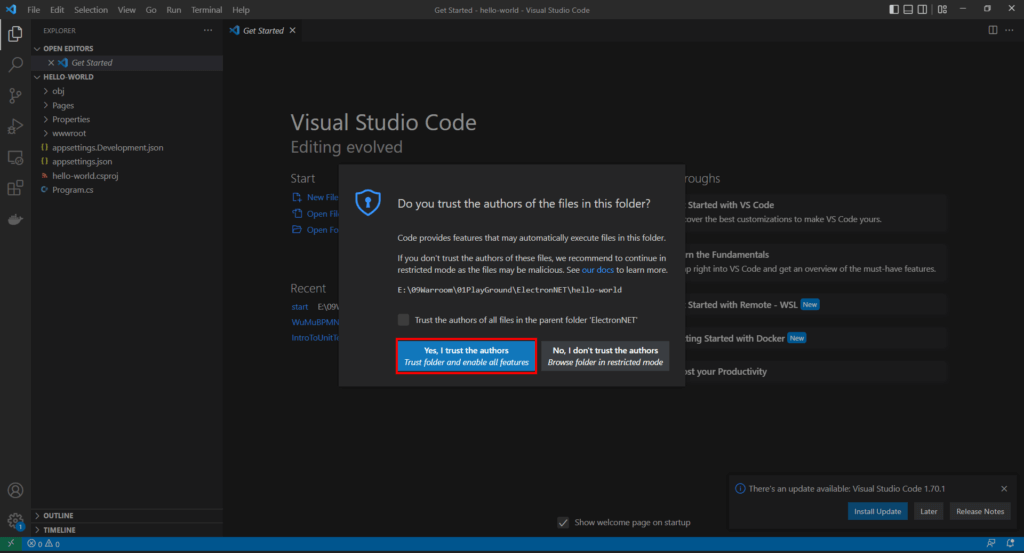1024x553 pixels.
Task: Open the Edit menu
Action: (x=57, y=10)
